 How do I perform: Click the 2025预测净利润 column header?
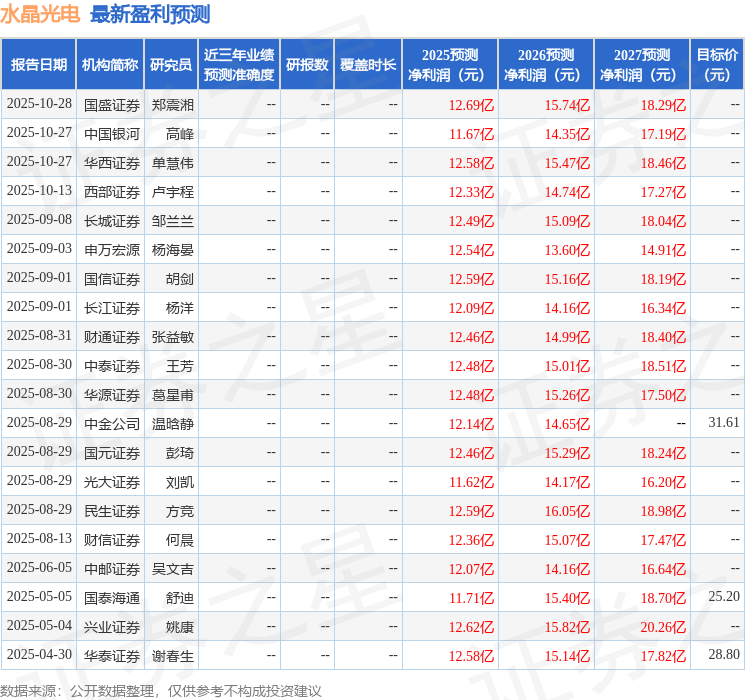(449, 65)
